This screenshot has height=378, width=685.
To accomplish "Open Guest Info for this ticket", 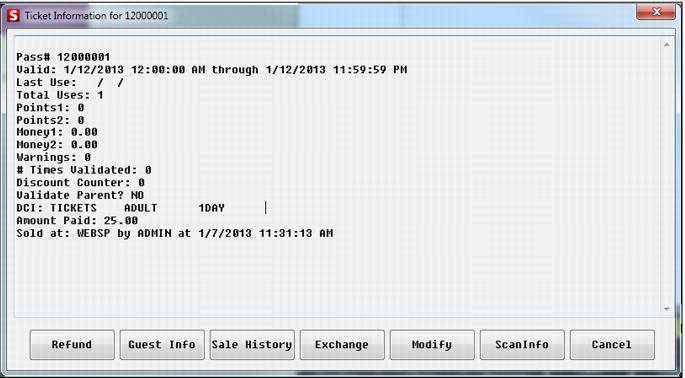I will tap(162, 344).
